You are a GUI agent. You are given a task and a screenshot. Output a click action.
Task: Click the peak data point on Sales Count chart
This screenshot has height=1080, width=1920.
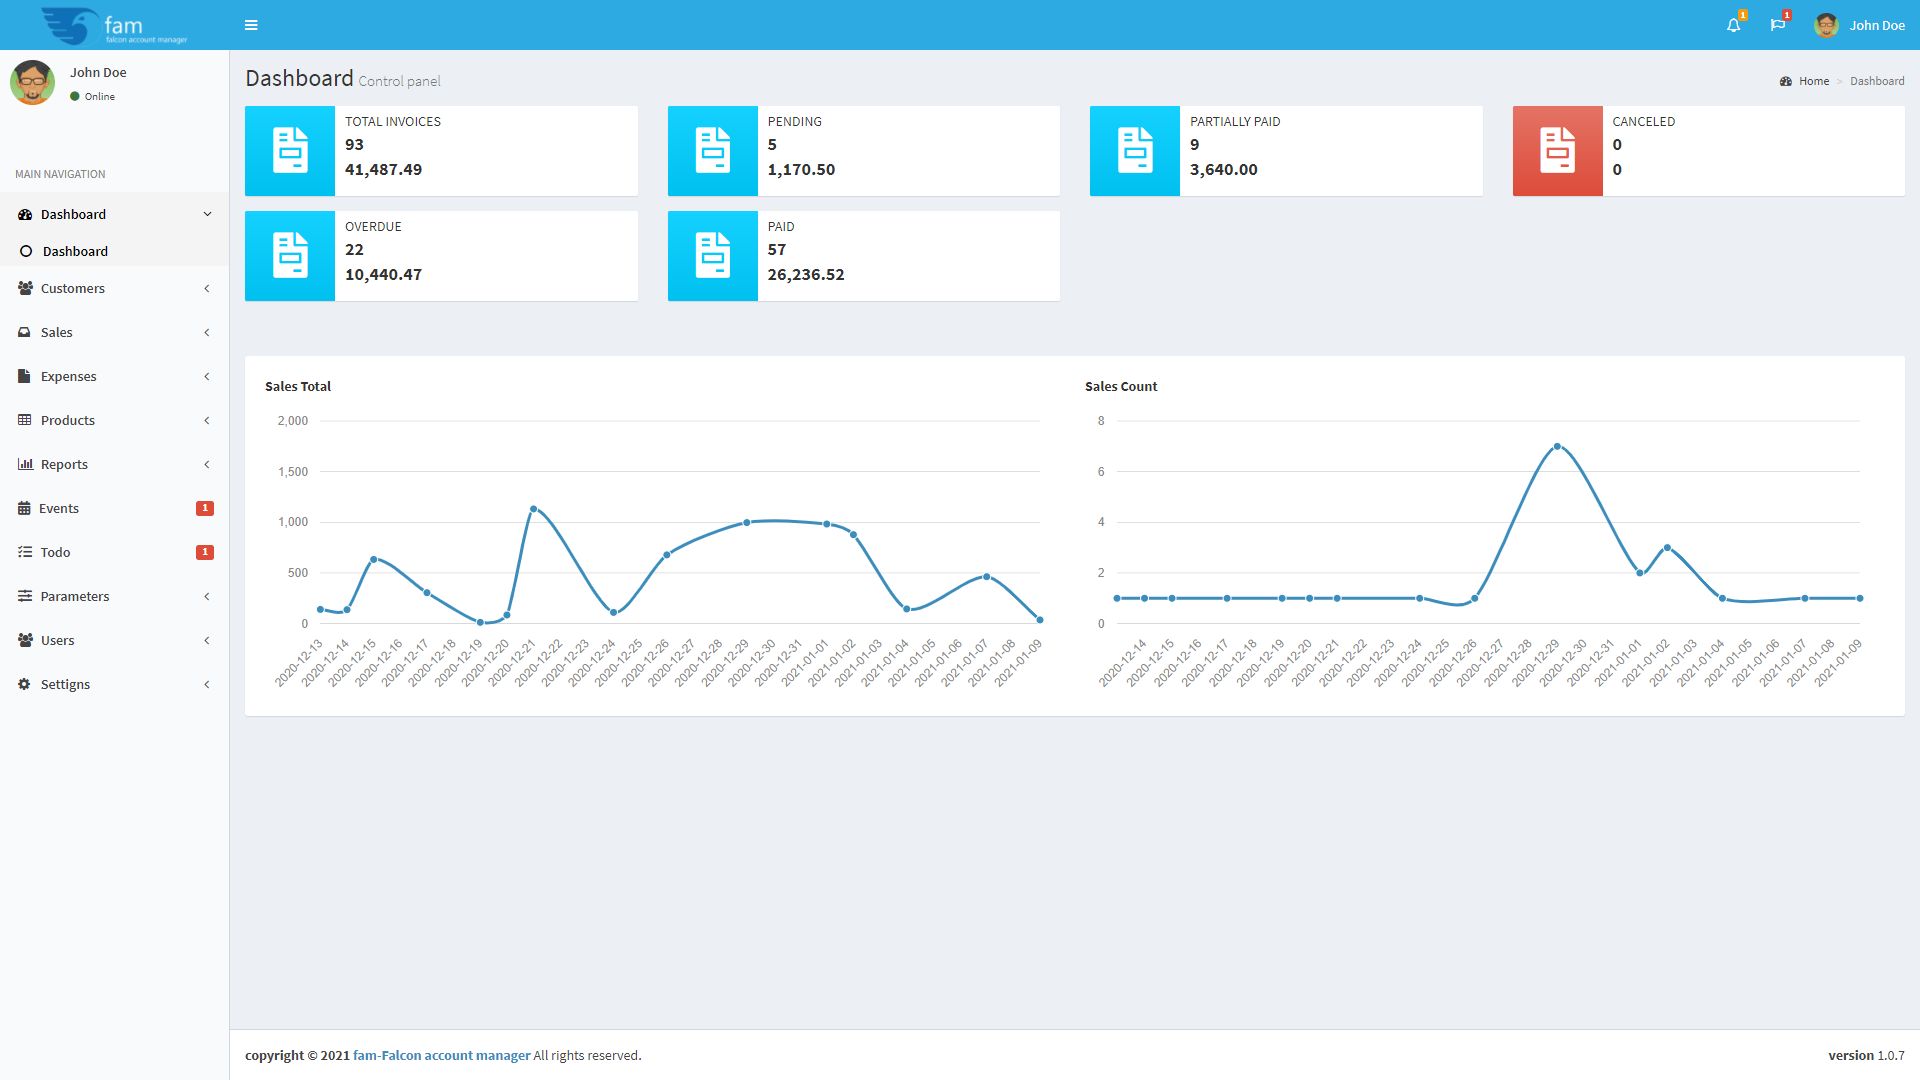[x=1557, y=447]
